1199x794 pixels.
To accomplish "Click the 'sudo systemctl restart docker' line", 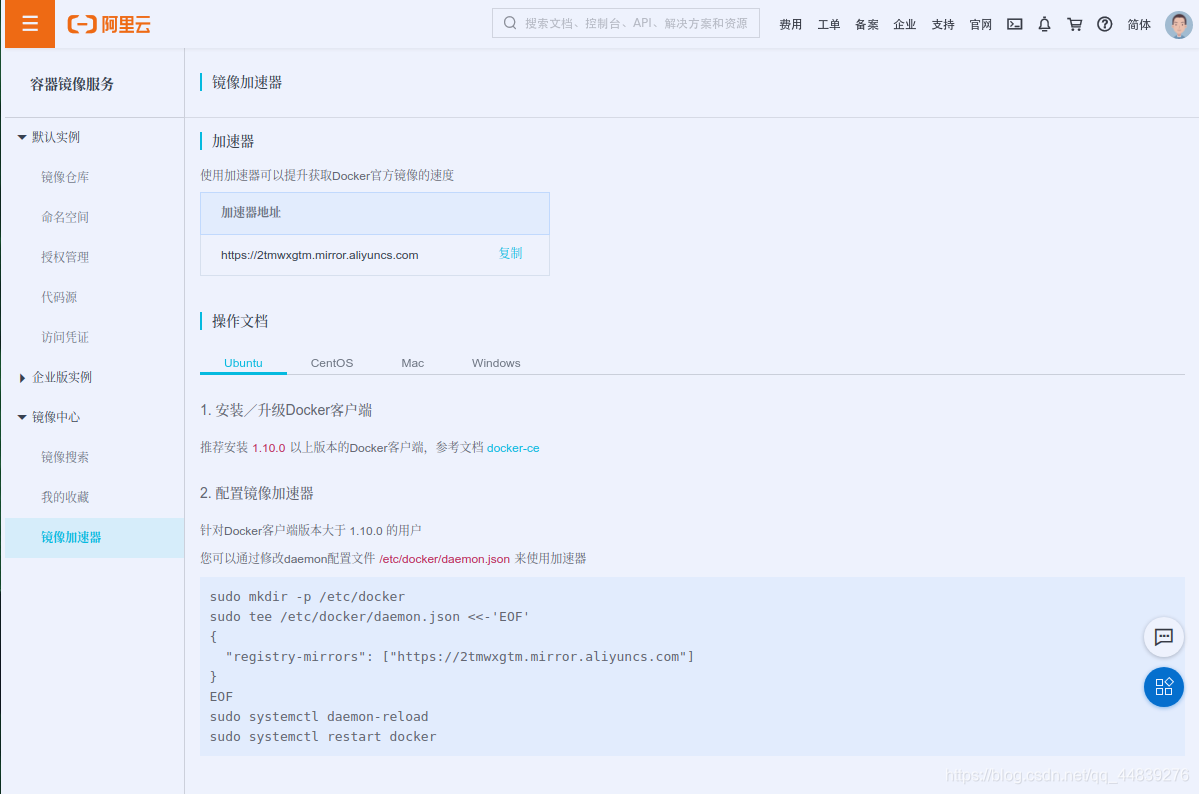I will pos(323,737).
